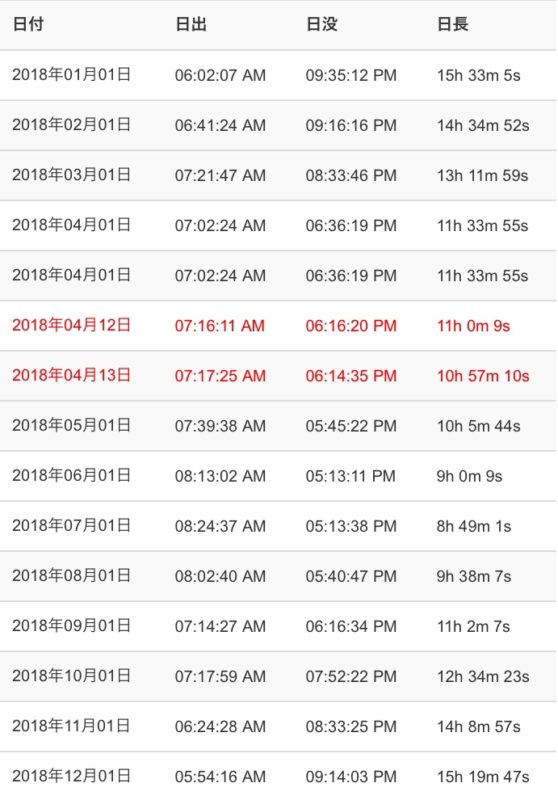Image resolution: width=558 pixels, height=800 pixels.
Task: Click sunrise time 08:13:02 AM
Action: click(x=220, y=476)
